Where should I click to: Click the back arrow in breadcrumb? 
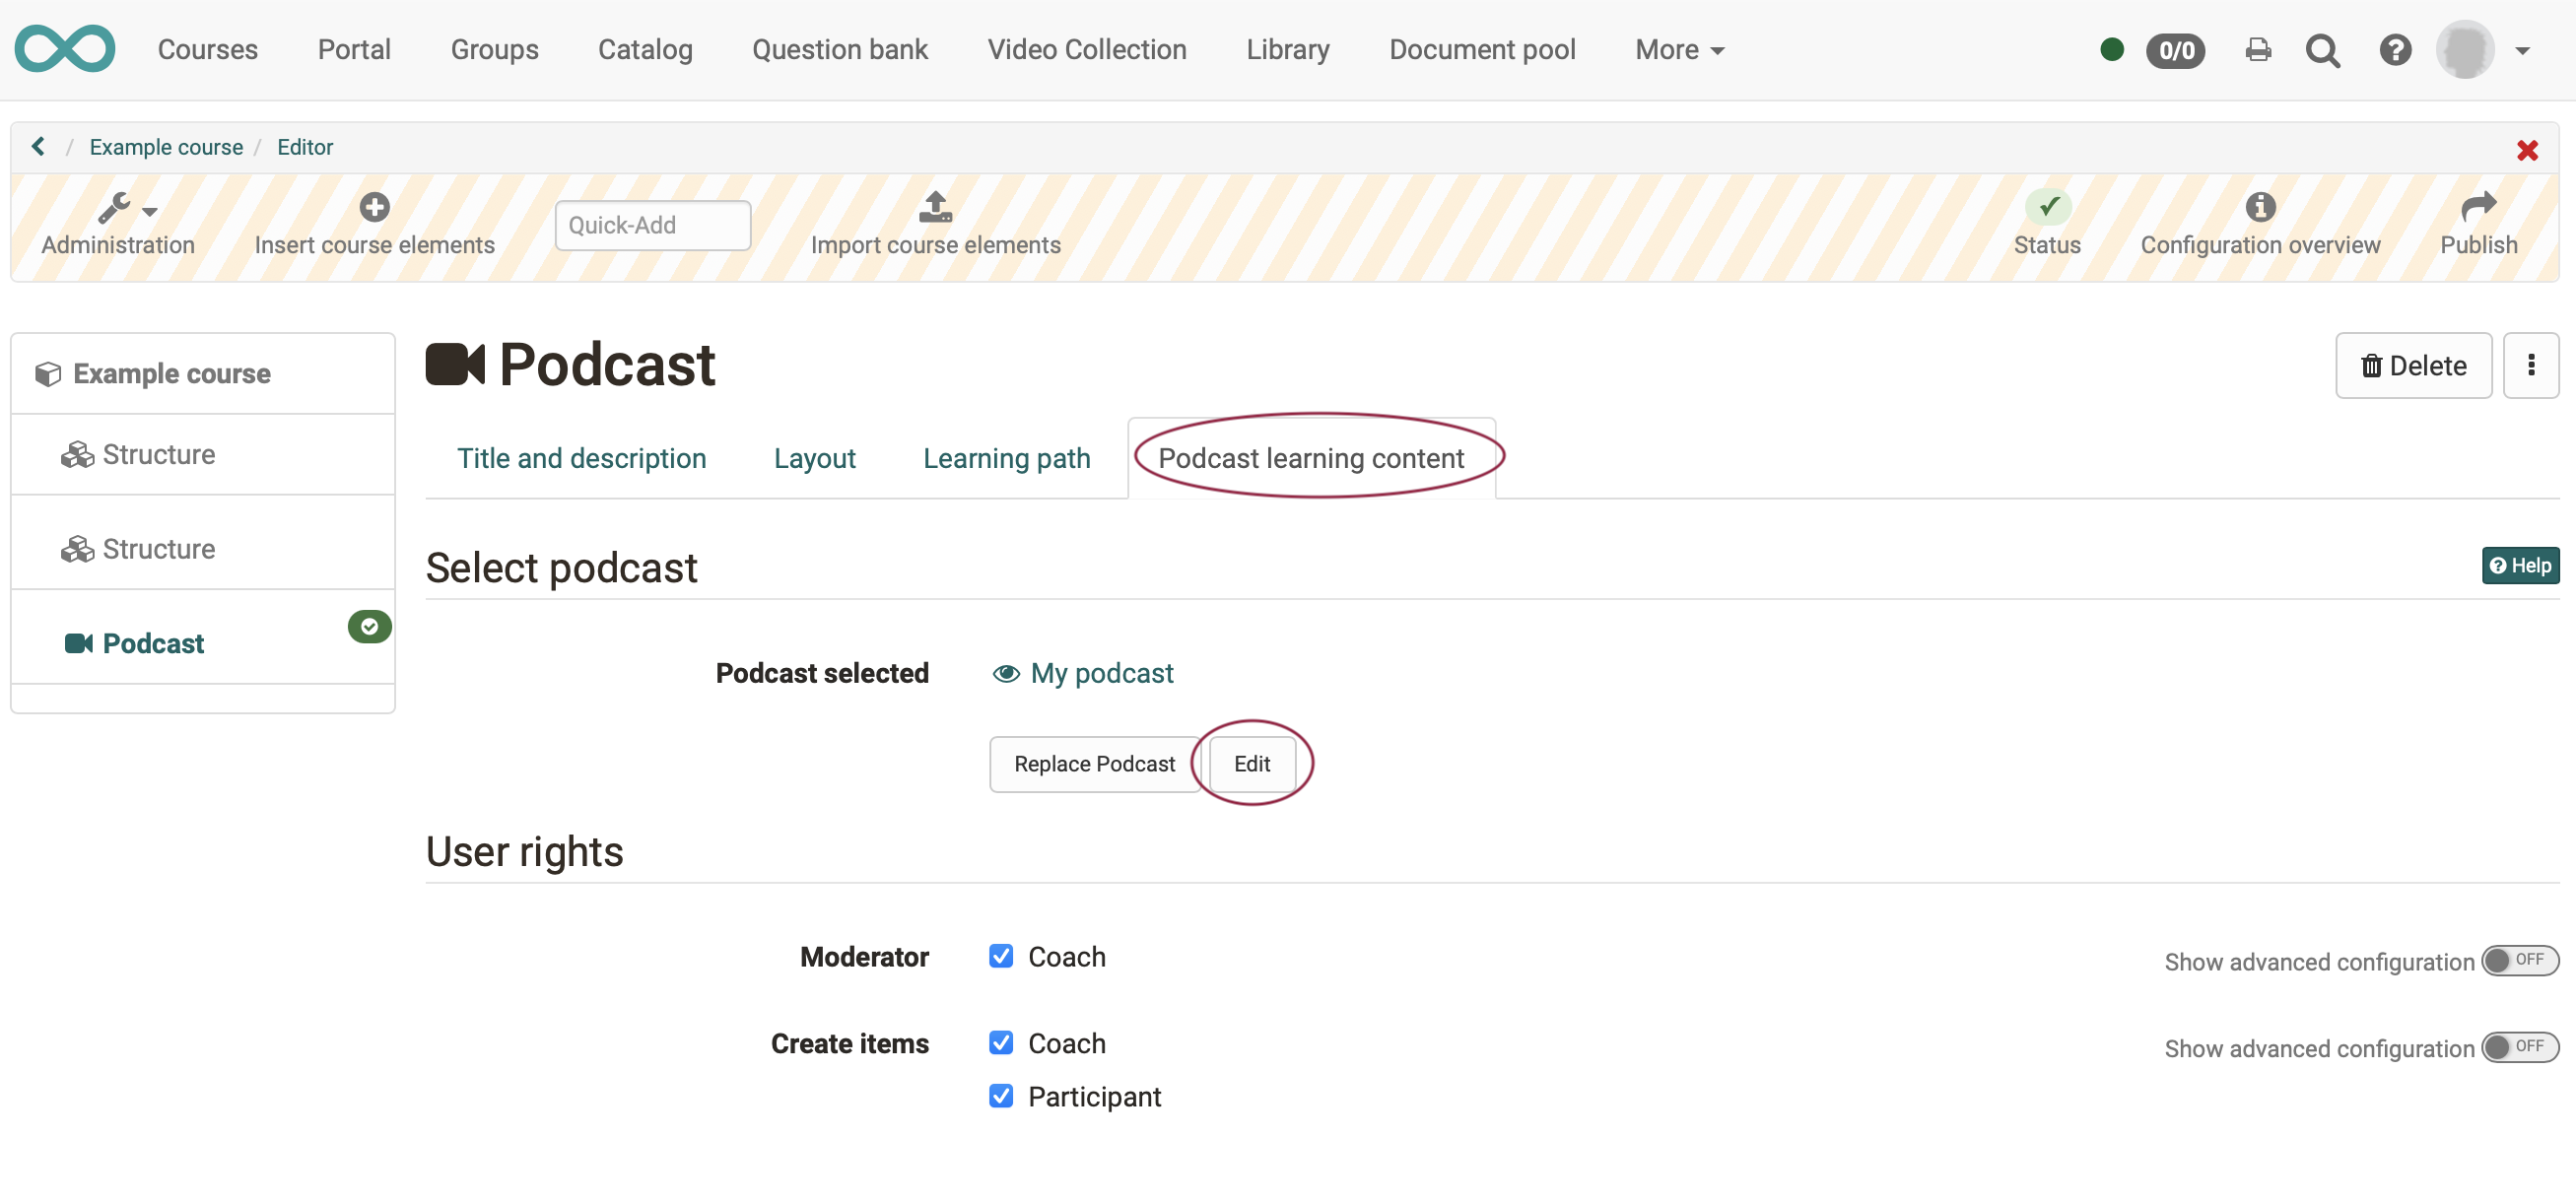(38, 147)
